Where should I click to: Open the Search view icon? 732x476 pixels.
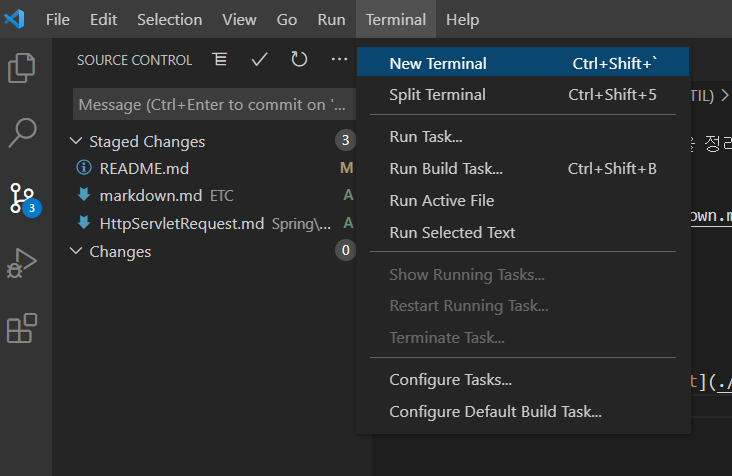[22, 131]
